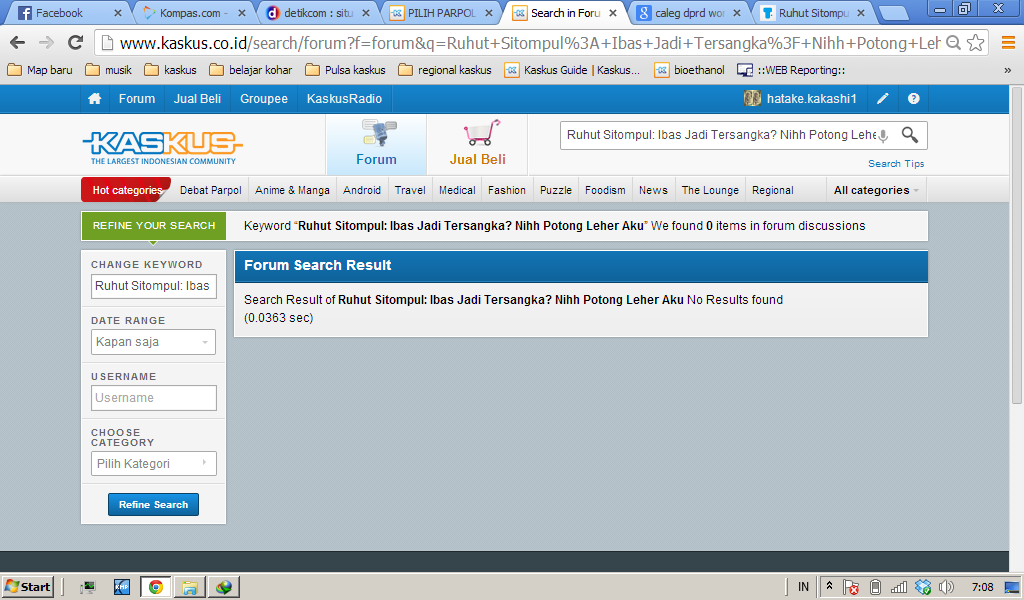Reload the page with refresh icon

[x=76, y=43]
